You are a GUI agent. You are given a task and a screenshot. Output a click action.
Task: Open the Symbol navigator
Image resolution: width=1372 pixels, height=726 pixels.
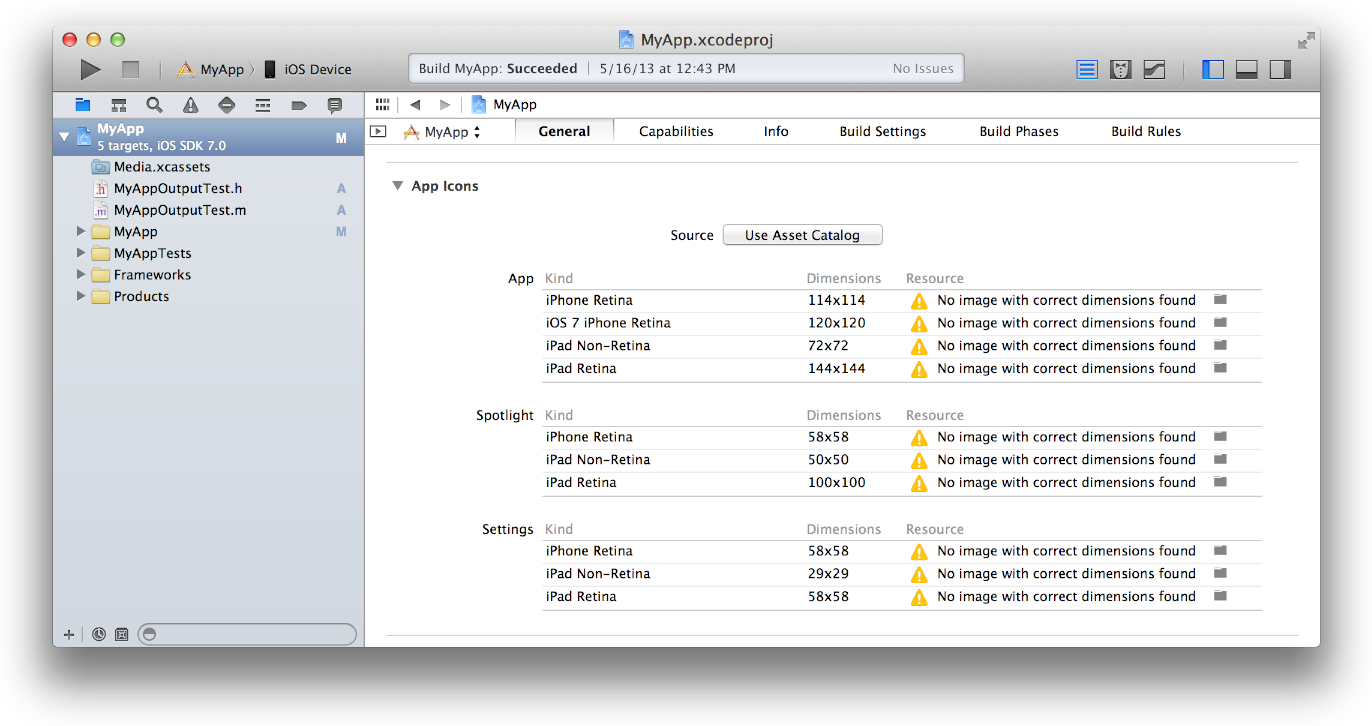pos(119,105)
